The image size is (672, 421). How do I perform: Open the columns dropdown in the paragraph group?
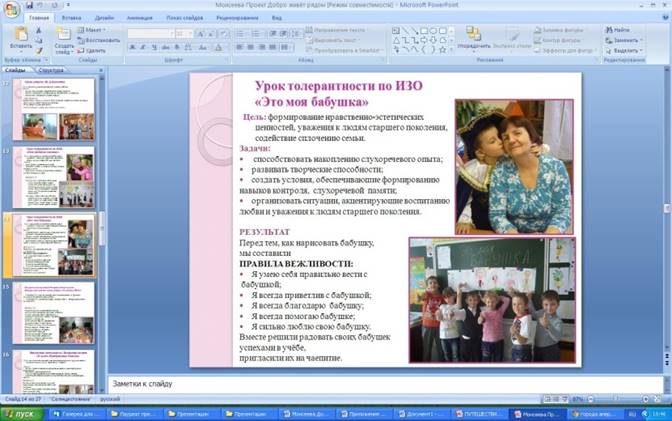[286, 47]
